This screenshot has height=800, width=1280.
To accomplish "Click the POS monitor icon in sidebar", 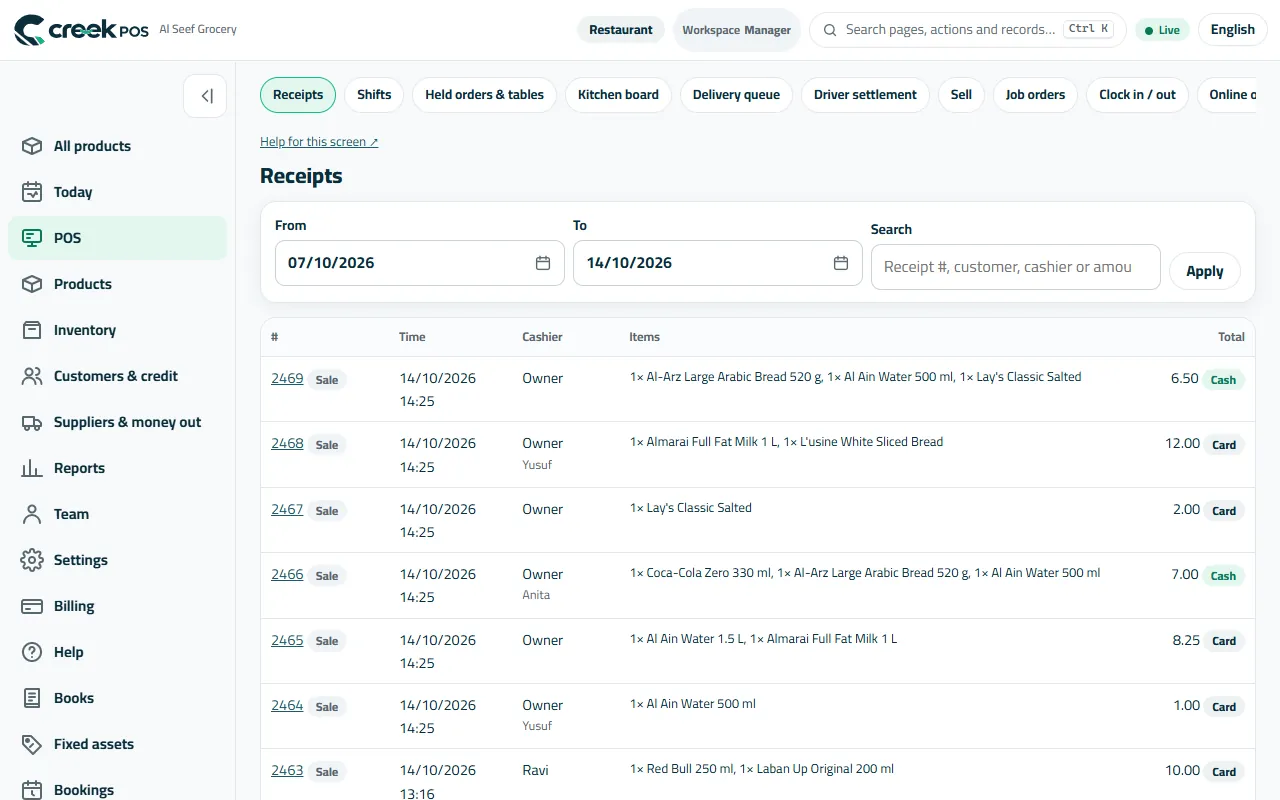I will coord(32,238).
